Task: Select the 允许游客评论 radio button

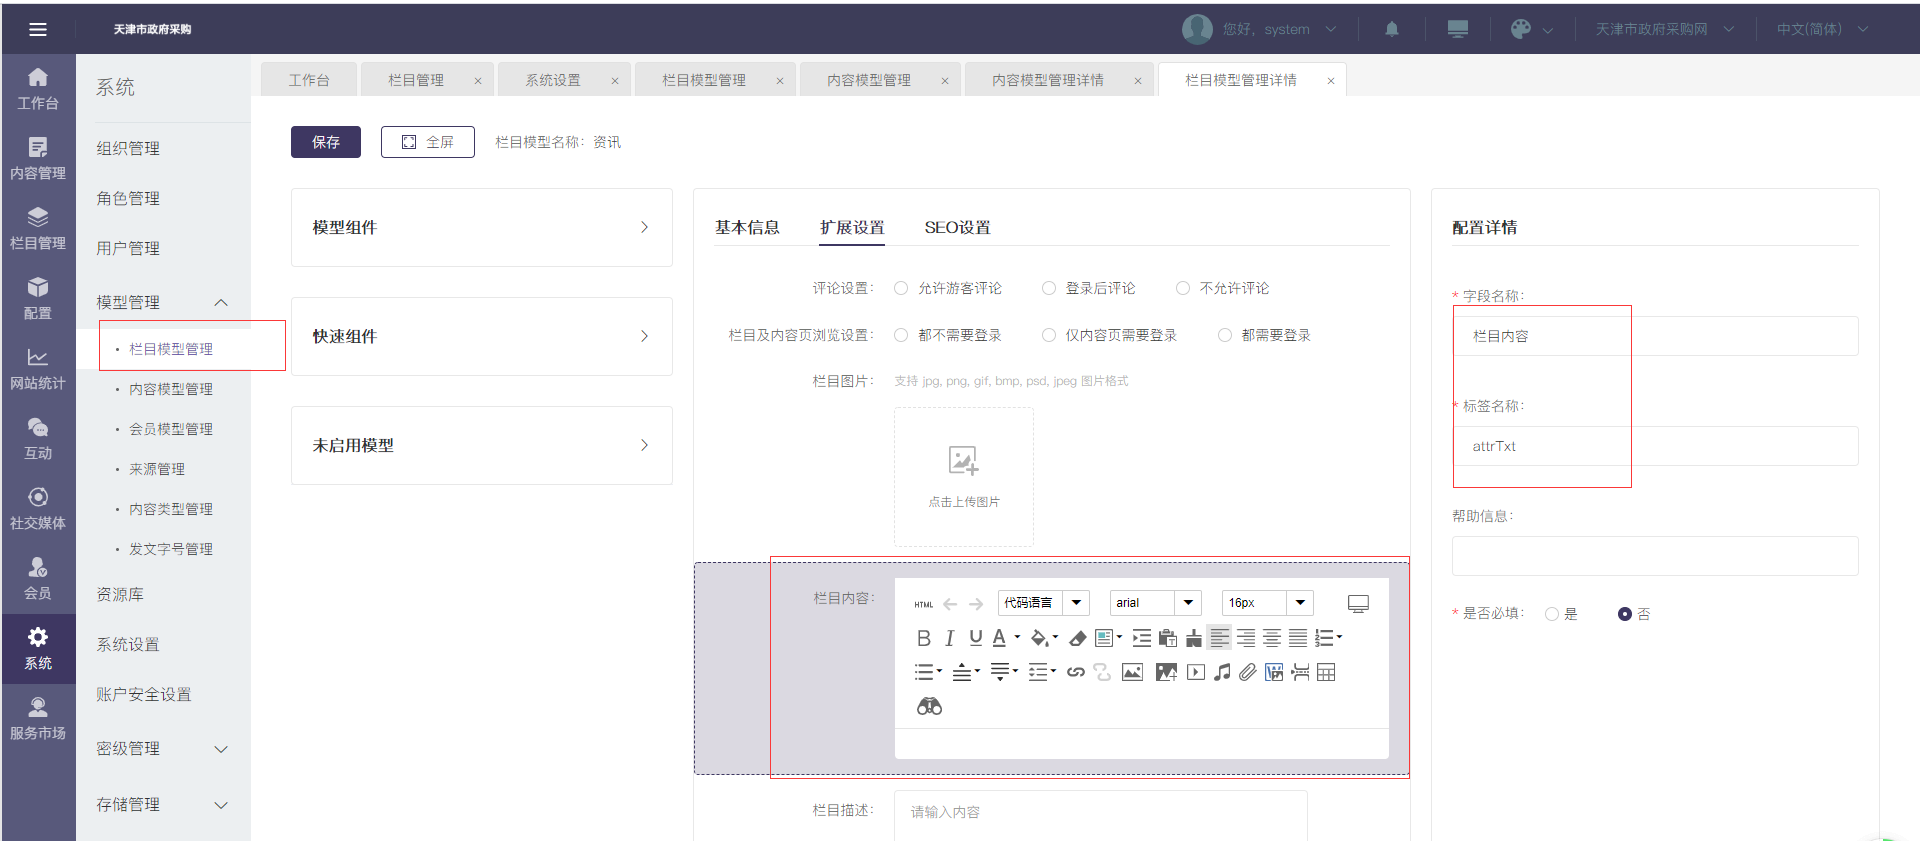Action: [901, 288]
